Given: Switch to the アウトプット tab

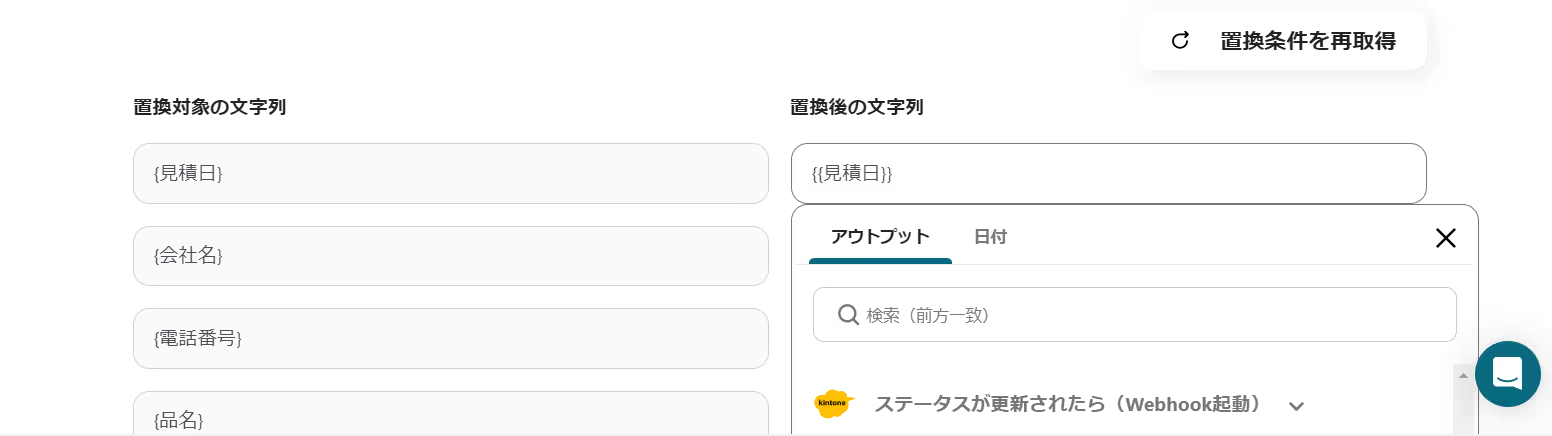Looking at the screenshot, I should click(880, 237).
